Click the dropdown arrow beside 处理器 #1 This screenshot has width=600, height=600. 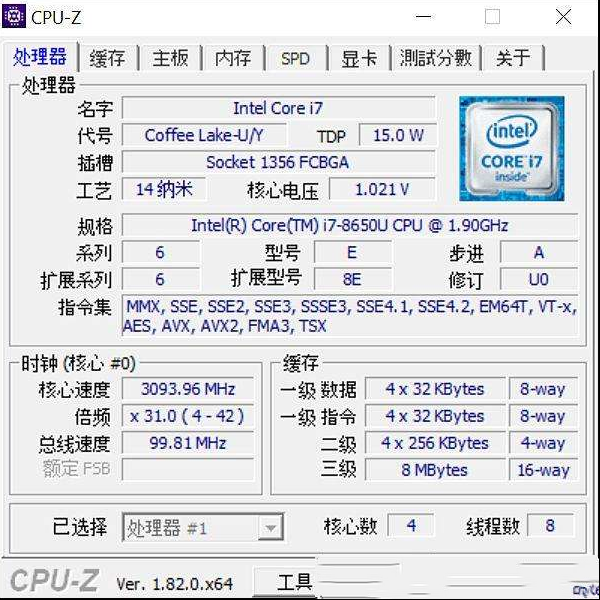click(x=271, y=528)
